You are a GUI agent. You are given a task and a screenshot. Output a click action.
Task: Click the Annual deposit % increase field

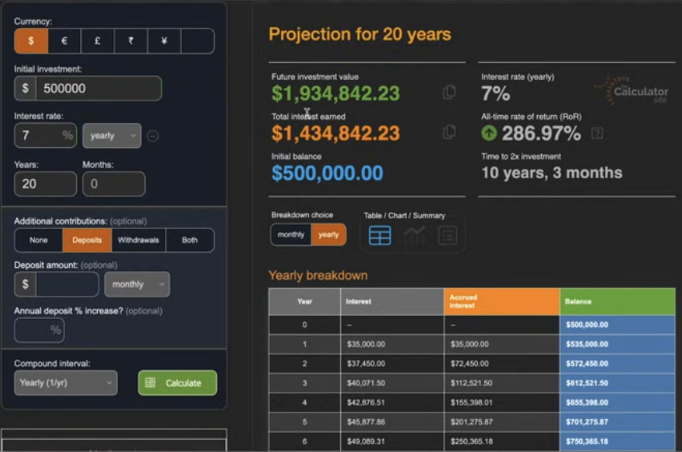pyautogui.click(x=39, y=330)
